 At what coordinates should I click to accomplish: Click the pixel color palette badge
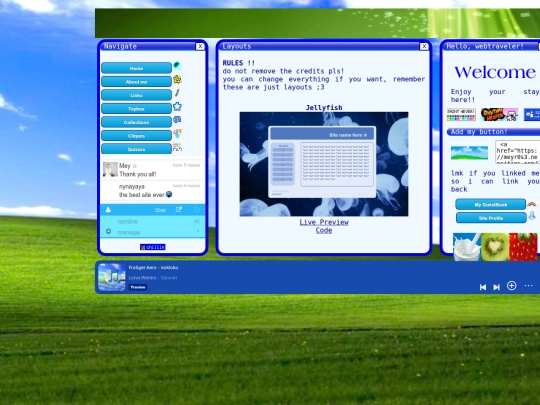(x=461, y=115)
